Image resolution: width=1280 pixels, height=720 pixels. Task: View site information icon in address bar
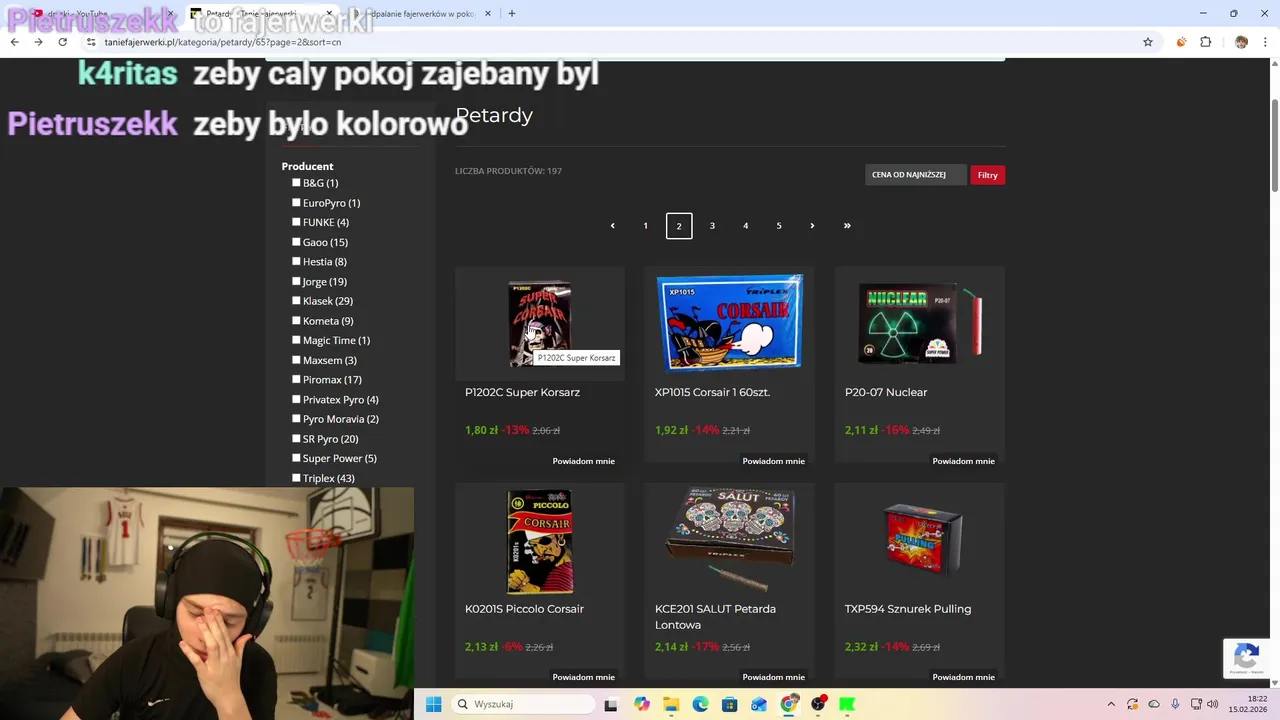[x=91, y=42]
